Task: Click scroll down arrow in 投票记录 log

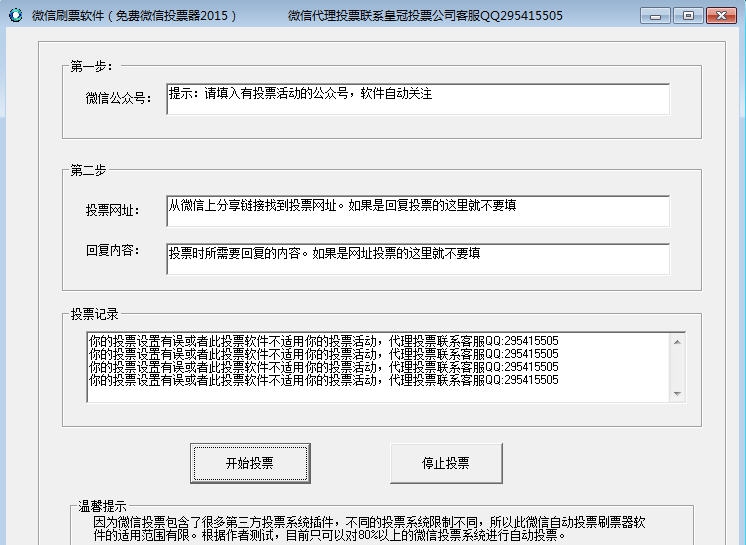Action: (677, 394)
